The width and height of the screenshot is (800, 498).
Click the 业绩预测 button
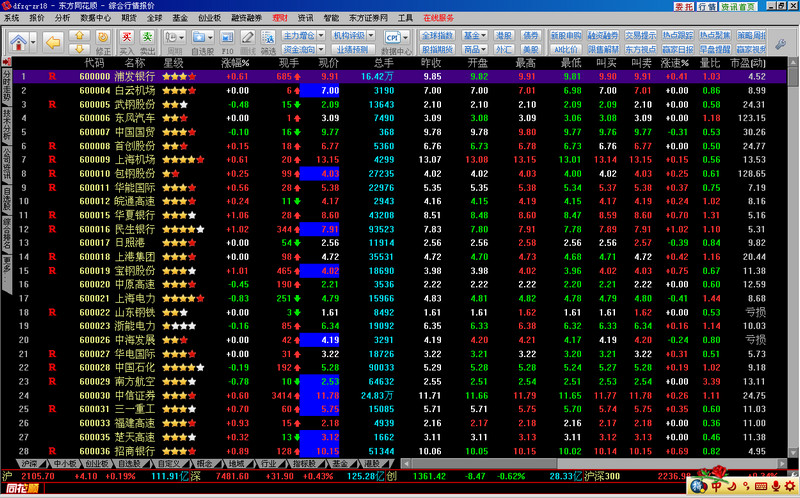click(353, 49)
